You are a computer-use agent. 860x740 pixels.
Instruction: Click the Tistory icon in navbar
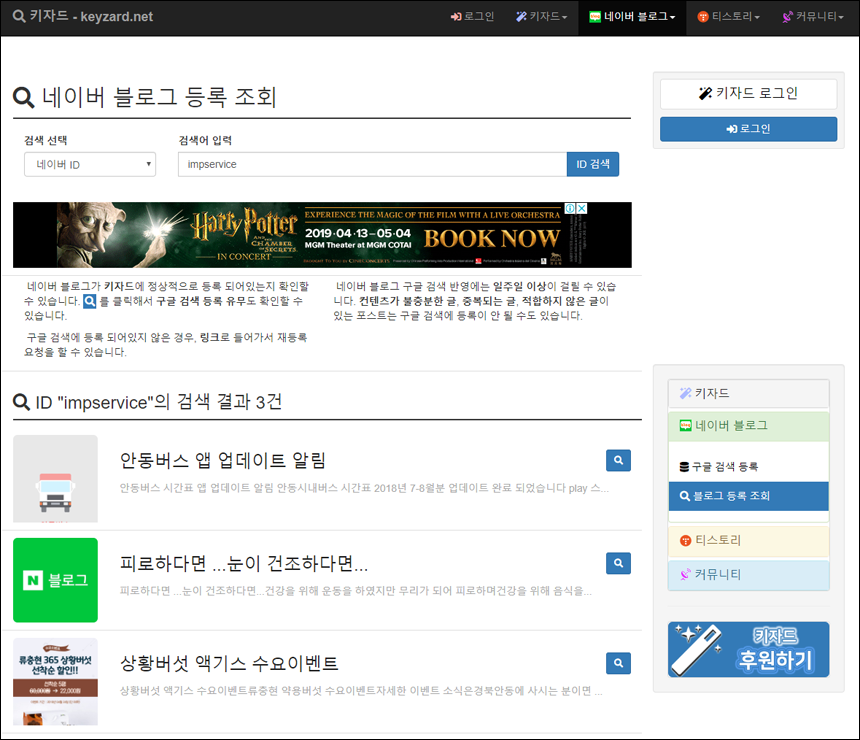[x=703, y=17]
